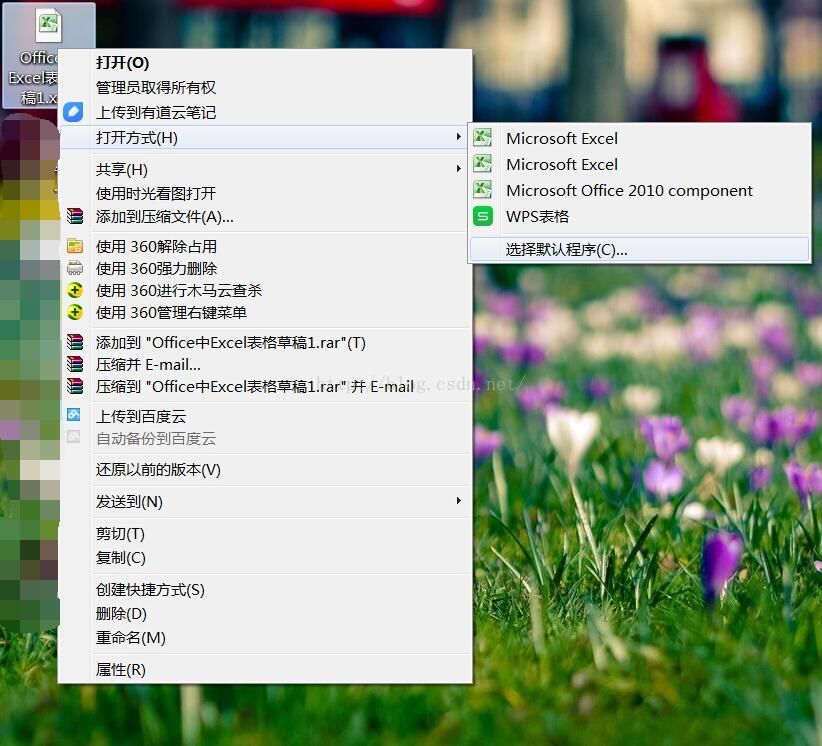Viewport: 822px width, 746px height.
Task: Choose 使用 360强力删除
Action: (266, 268)
